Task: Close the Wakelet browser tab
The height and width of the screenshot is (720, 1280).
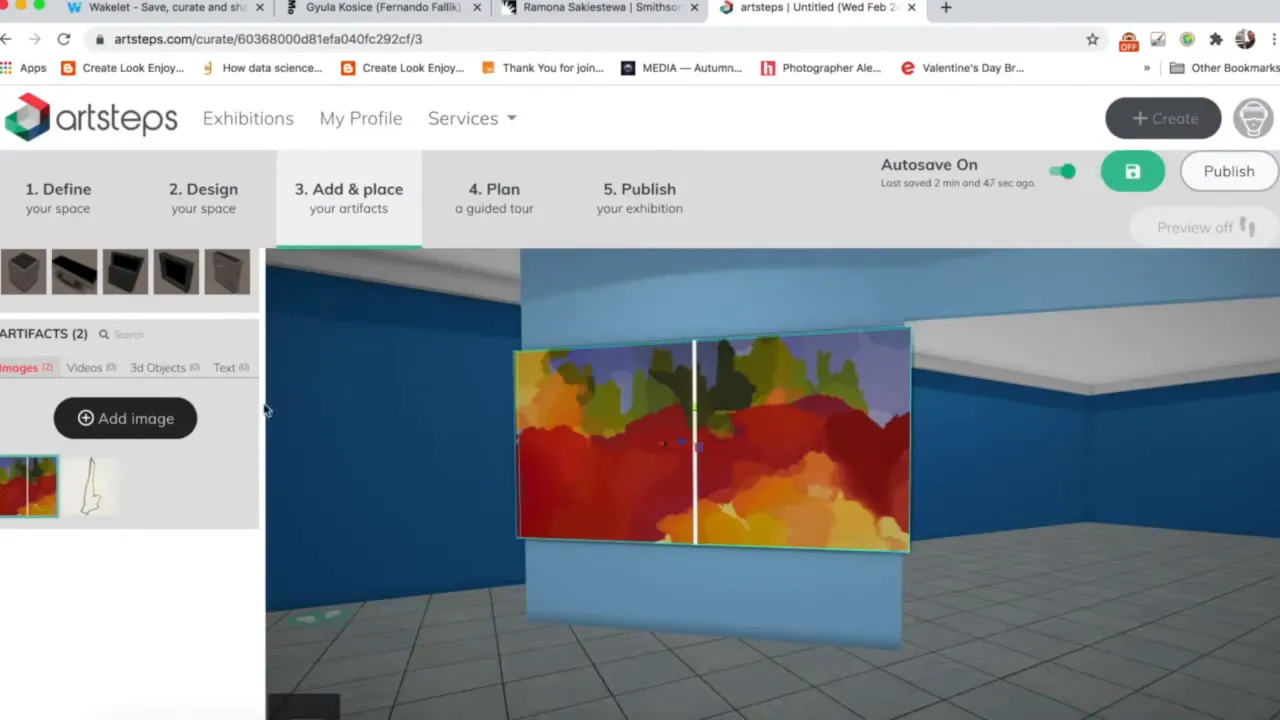Action: point(260,8)
